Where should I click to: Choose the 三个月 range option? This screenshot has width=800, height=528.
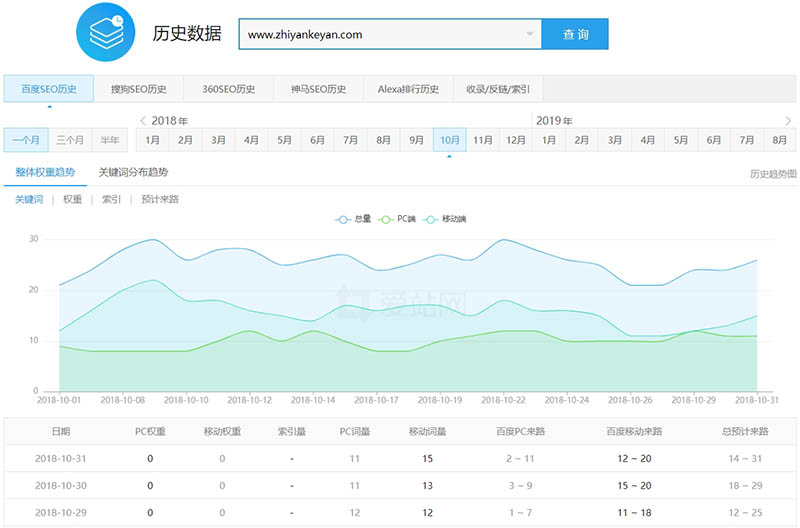[x=70, y=140]
